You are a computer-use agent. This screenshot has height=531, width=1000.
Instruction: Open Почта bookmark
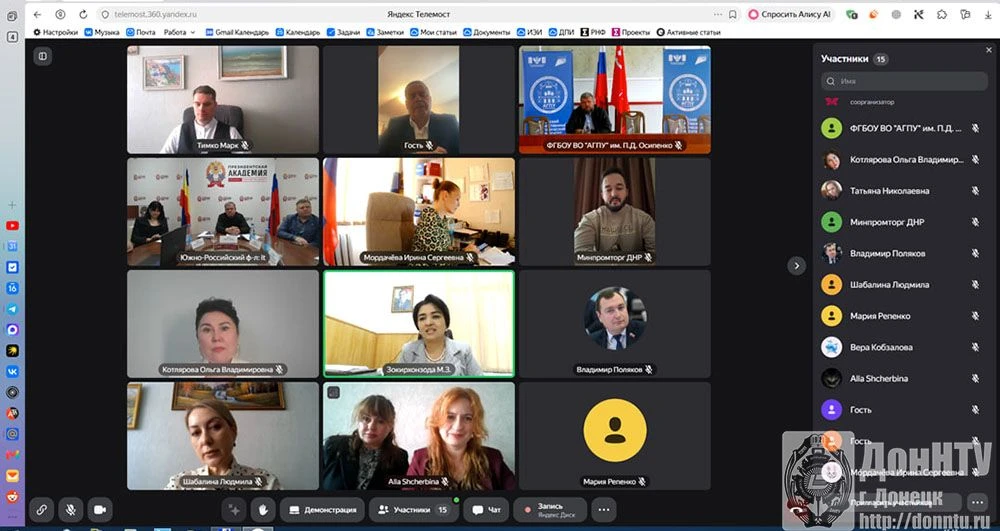pos(141,32)
